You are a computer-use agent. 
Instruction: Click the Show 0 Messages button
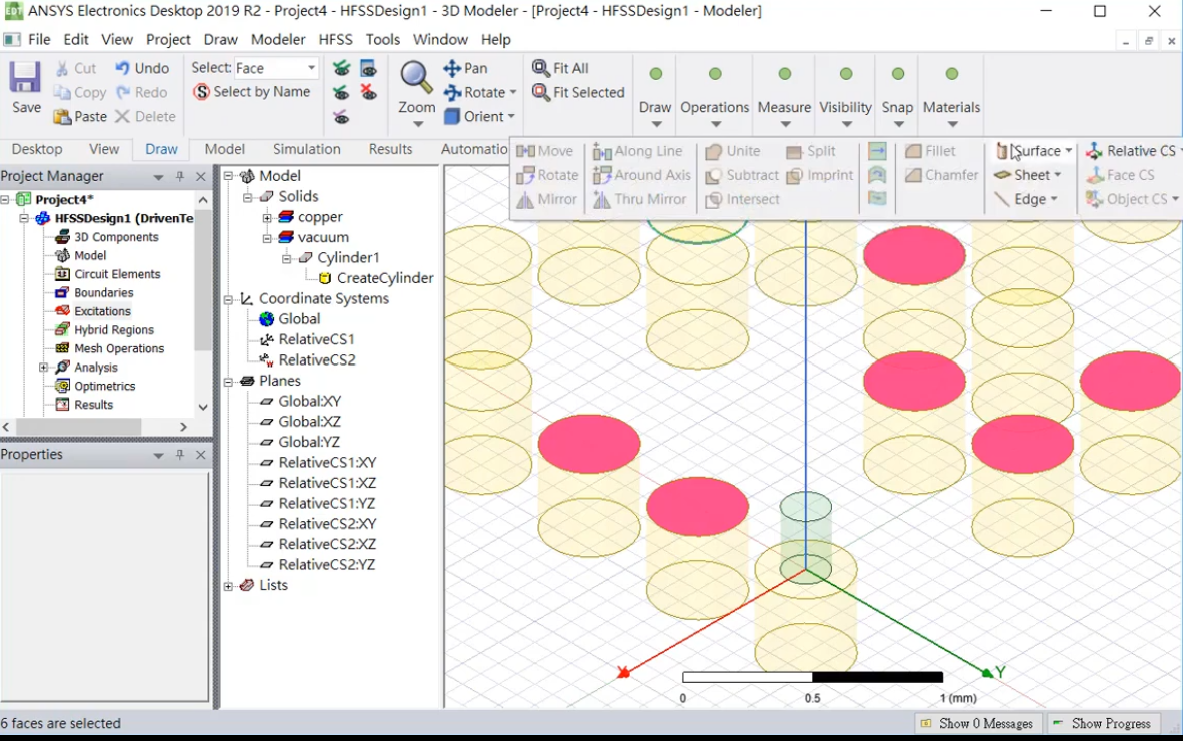coord(978,724)
